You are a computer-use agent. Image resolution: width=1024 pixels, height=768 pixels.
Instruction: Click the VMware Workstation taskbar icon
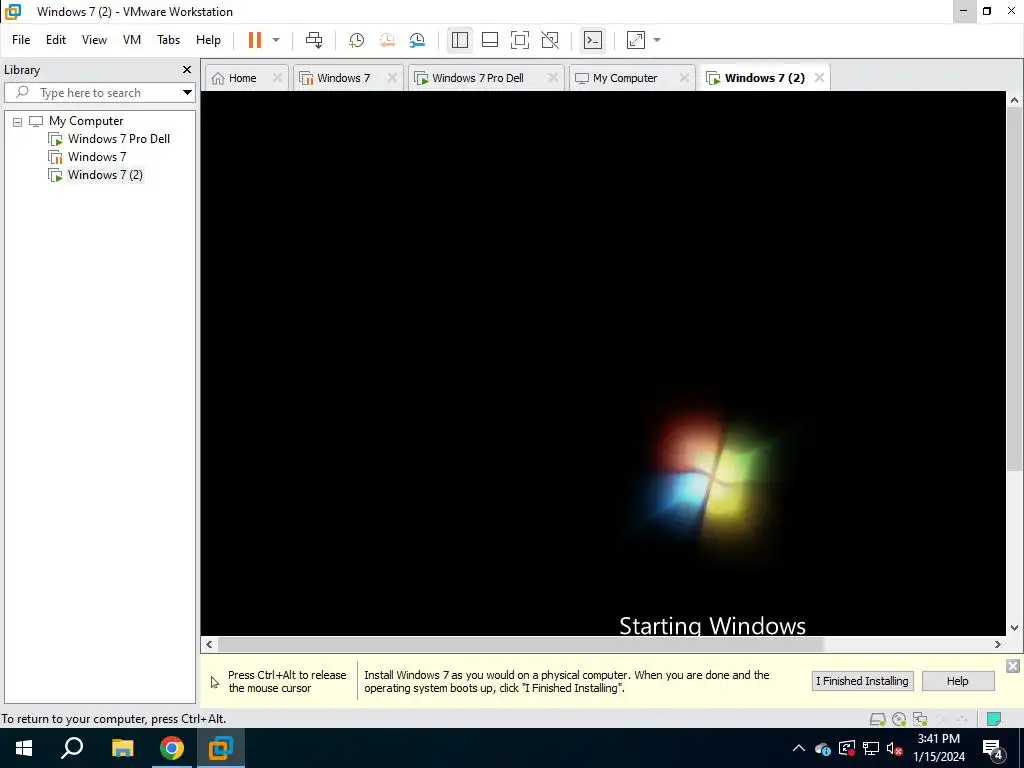coord(221,748)
